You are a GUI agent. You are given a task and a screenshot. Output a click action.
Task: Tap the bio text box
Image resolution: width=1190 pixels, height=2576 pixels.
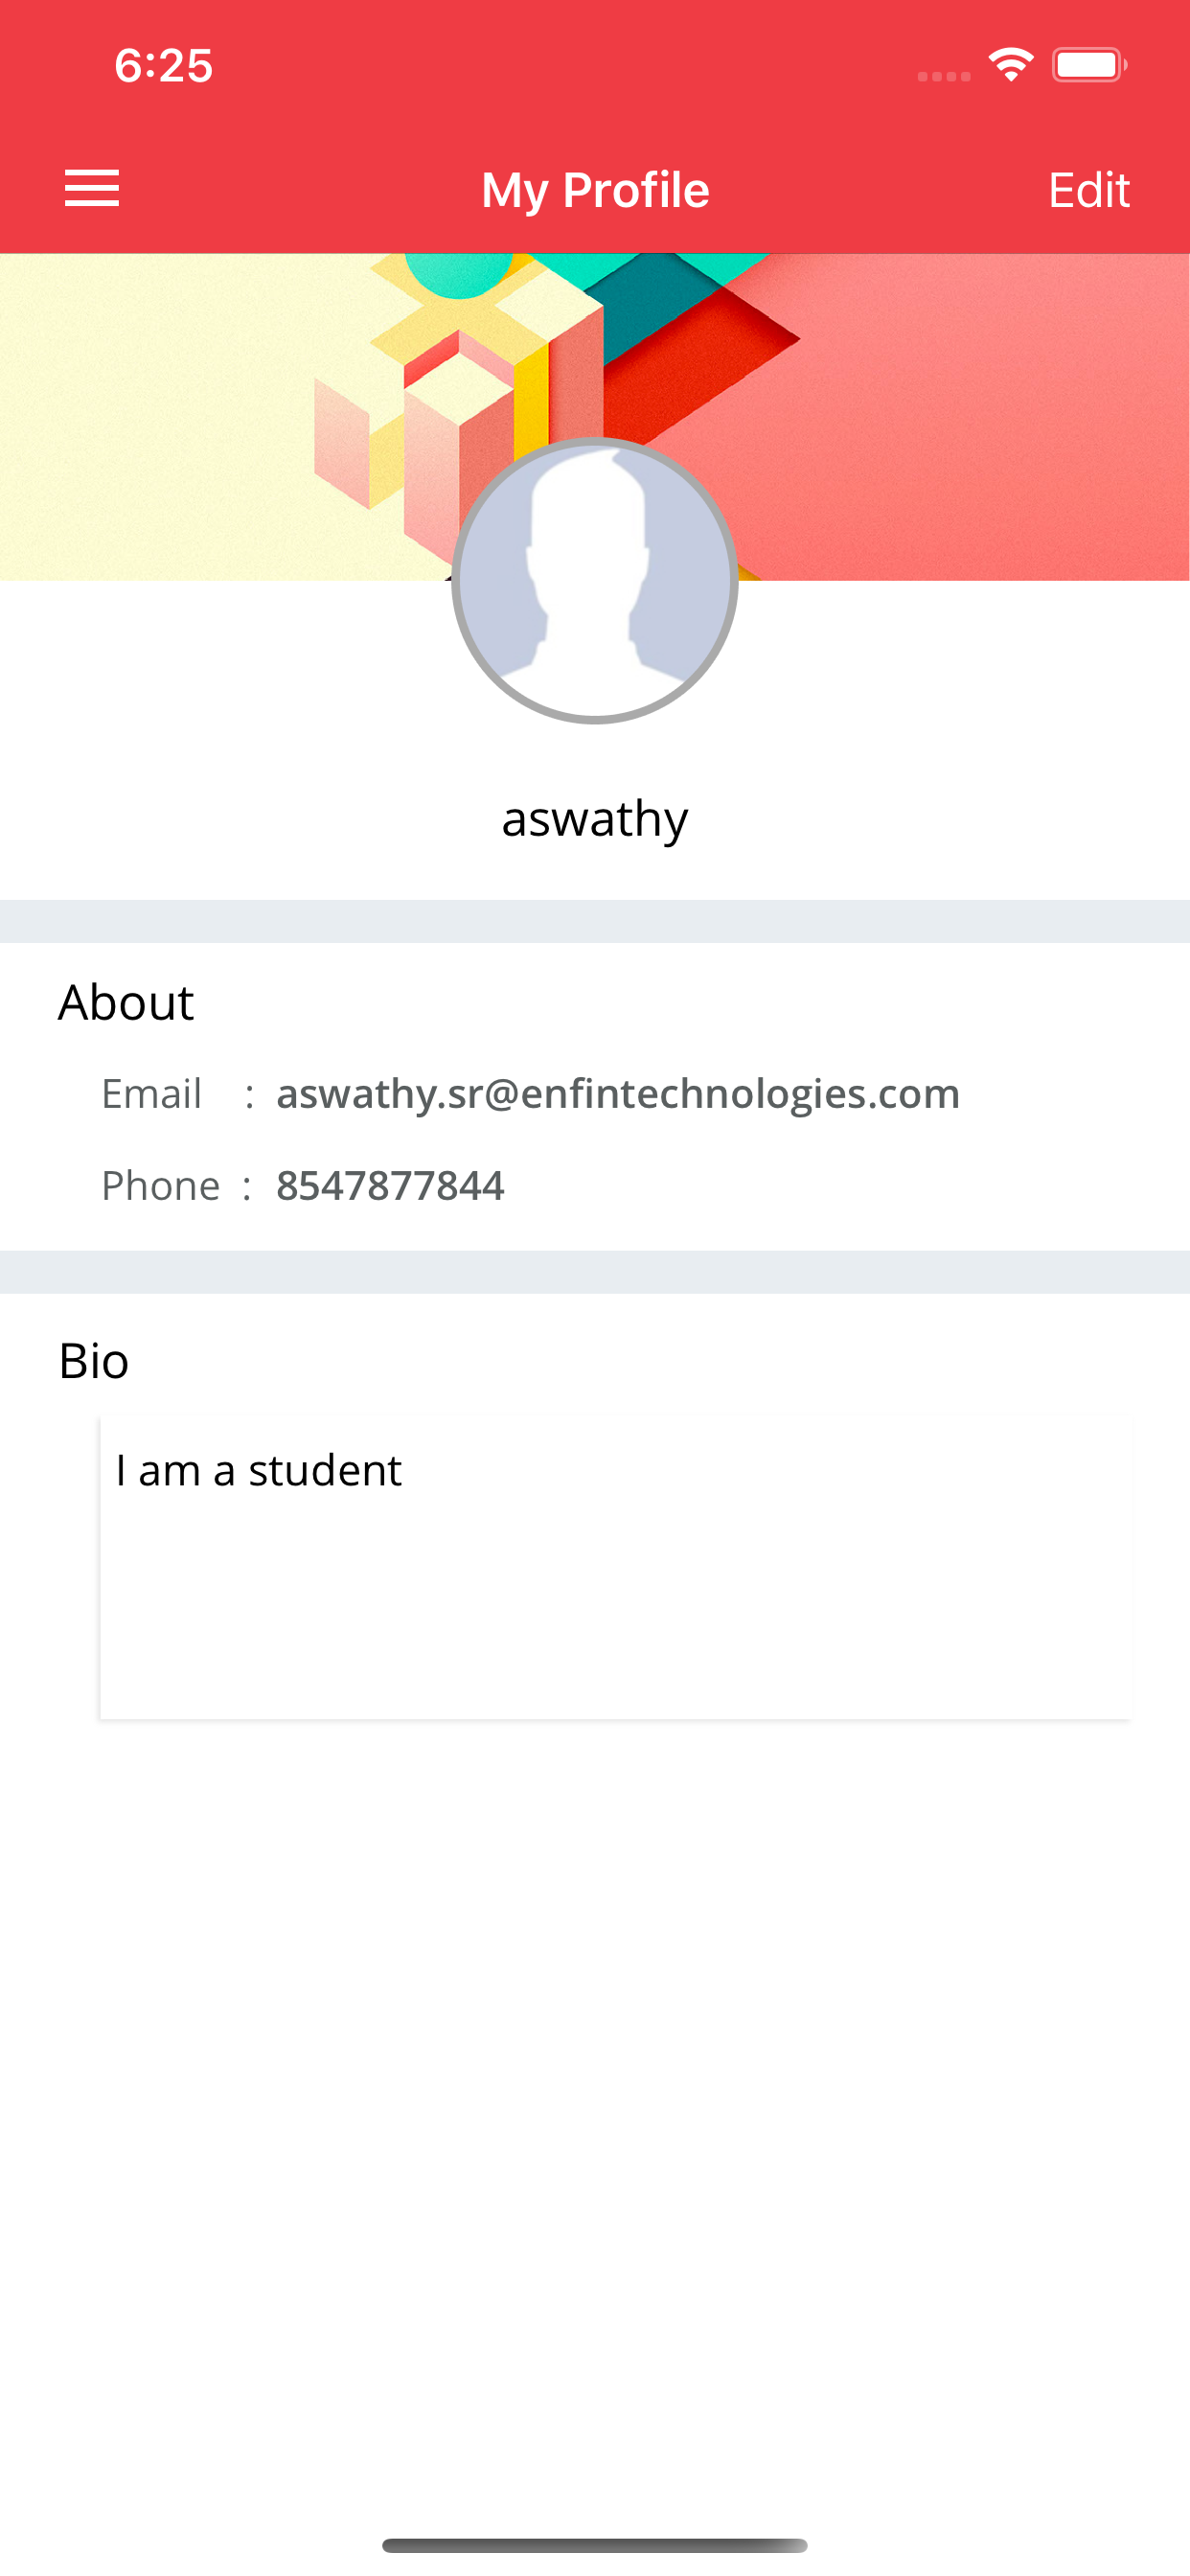[x=616, y=1568]
